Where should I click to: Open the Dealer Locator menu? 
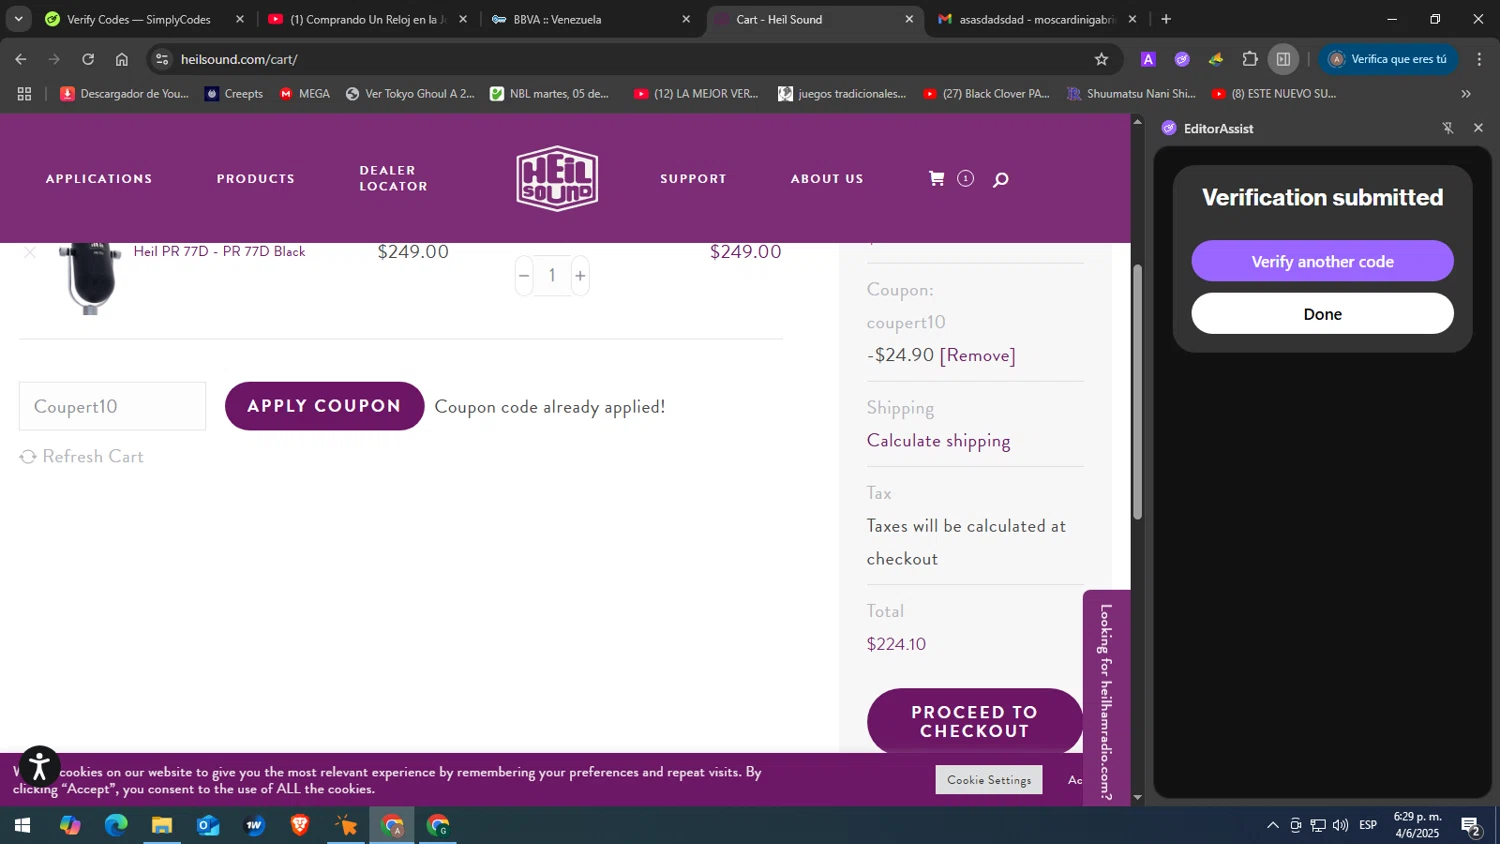pyautogui.click(x=393, y=178)
